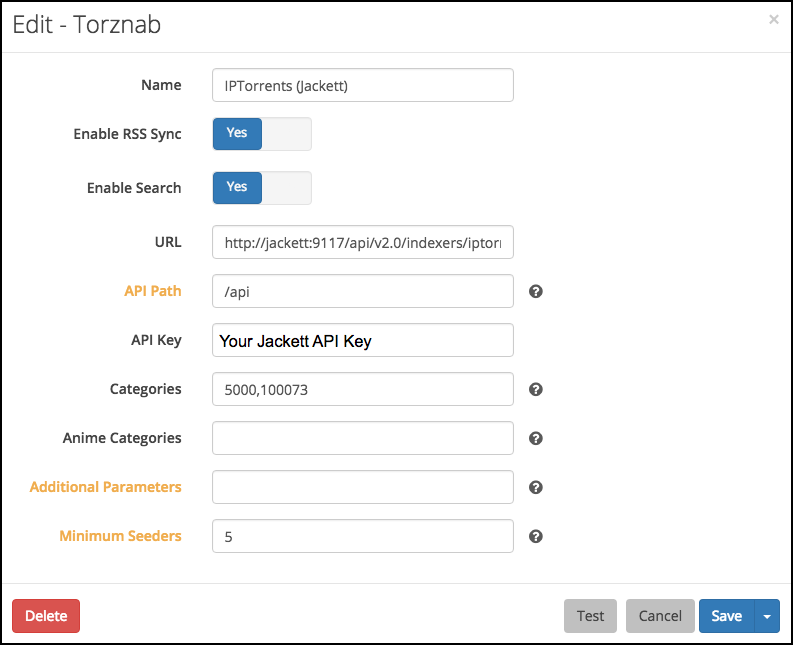Image resolution: width=793 pixels, height=645 pixels.
Task: Focus the Name input field
Action: [363, 85]
